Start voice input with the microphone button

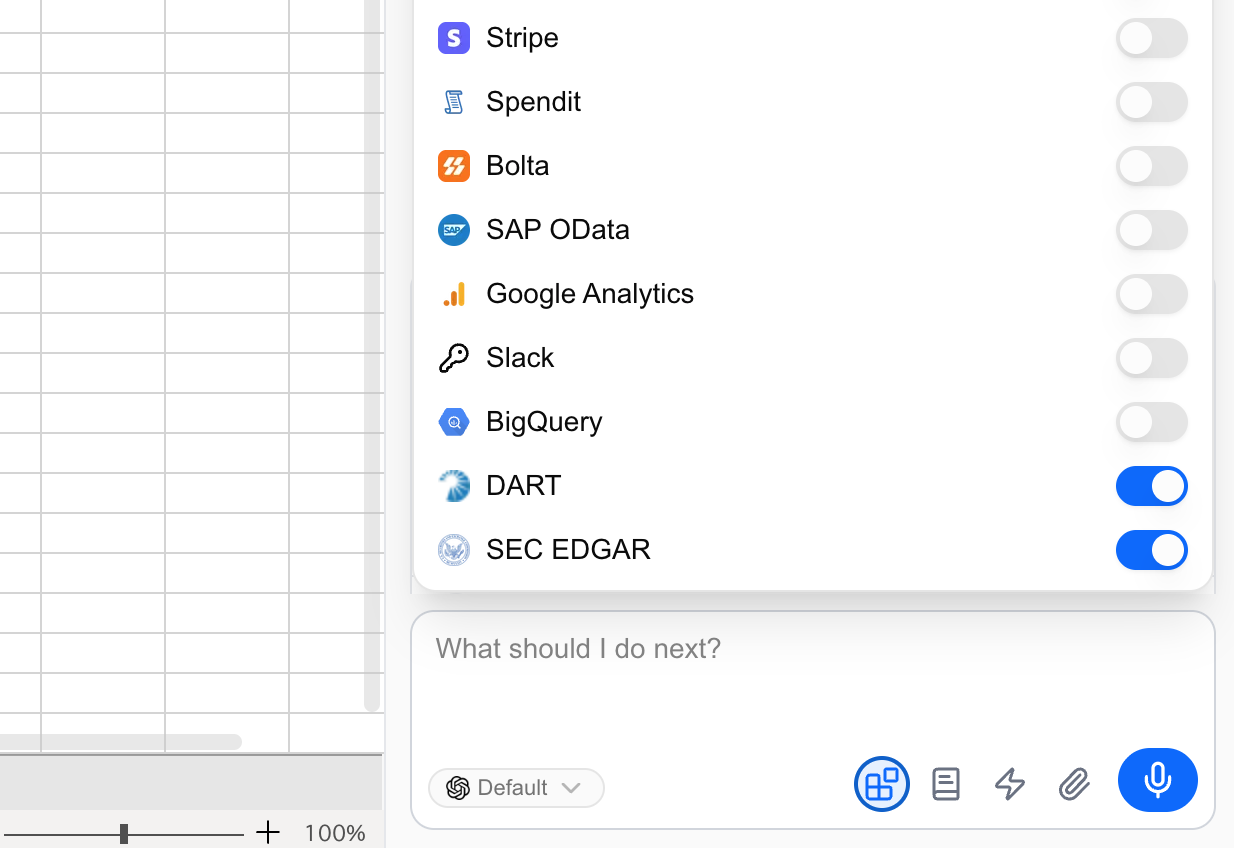(x=1158, y=780)
